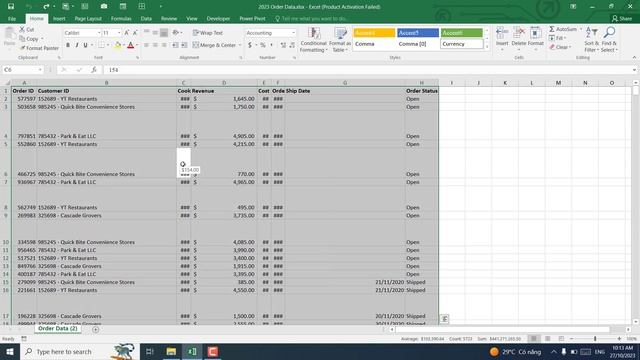Click the Windows search box in taskbar
640x360 pixels.
pyautogui.click(x=80, y=351)
